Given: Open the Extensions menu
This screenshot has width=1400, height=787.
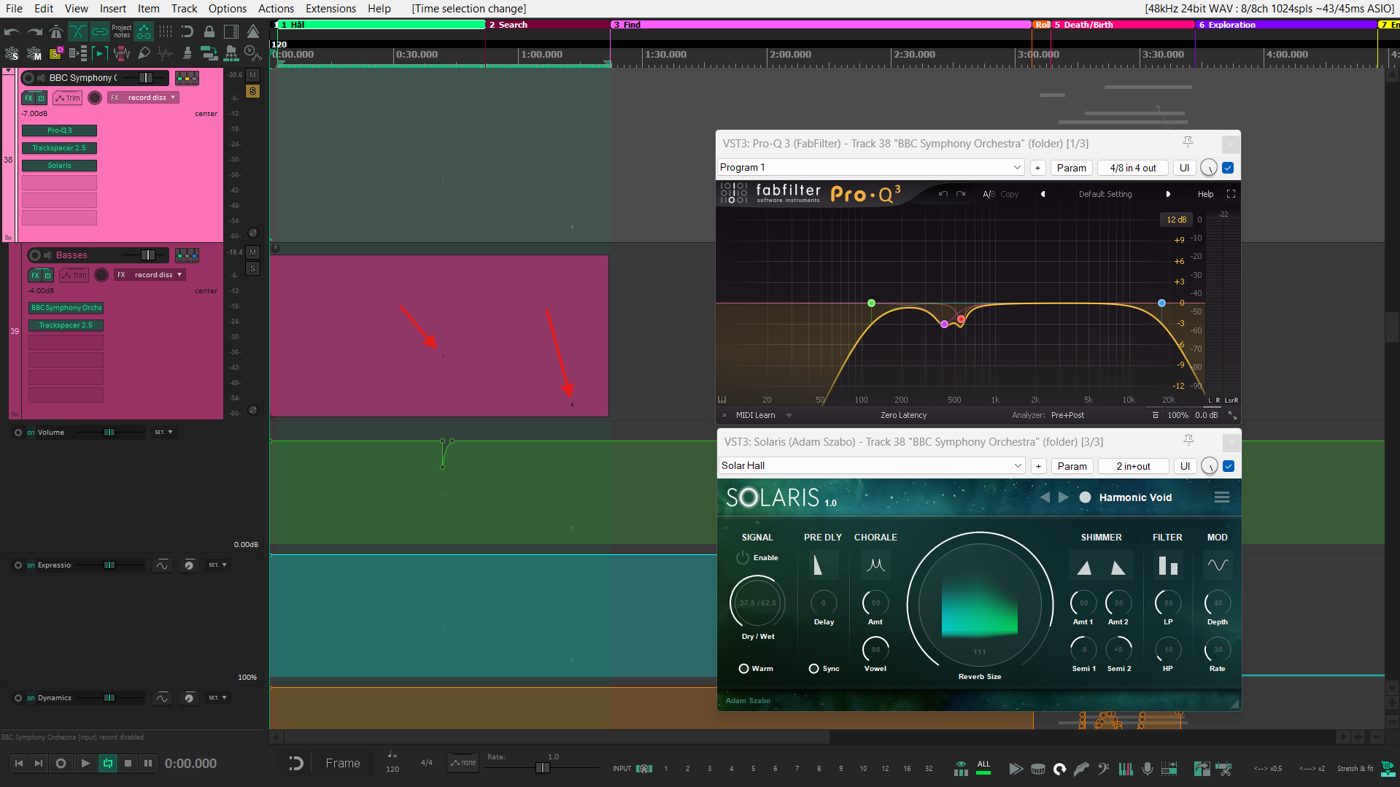Looking at the screenshot, I should [331, 8].
